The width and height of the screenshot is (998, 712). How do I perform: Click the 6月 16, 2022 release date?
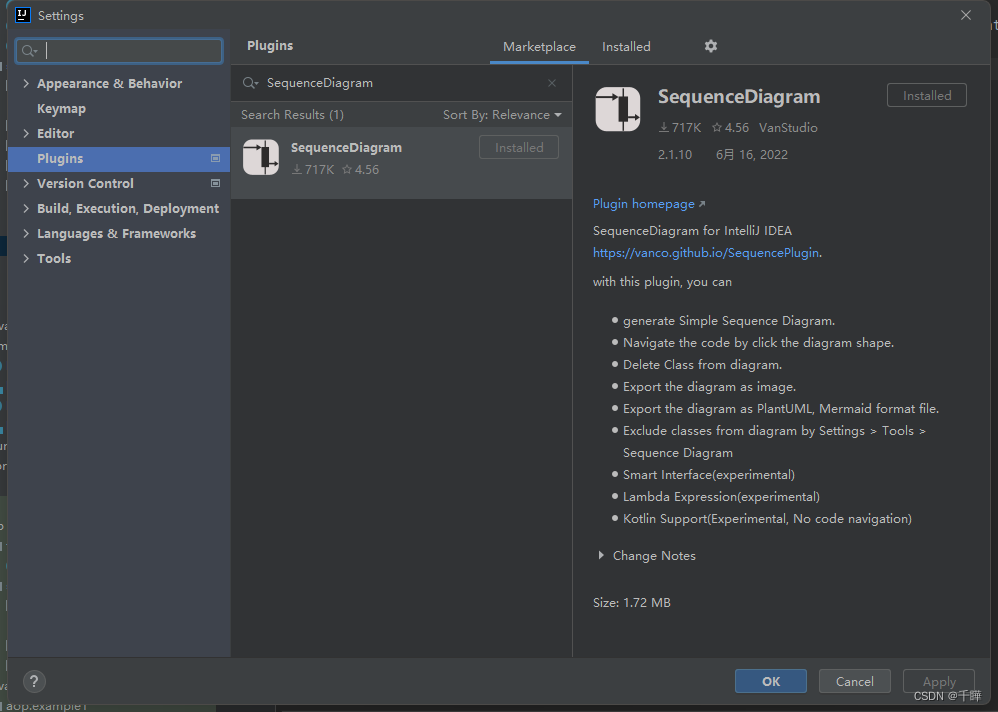[x=752, y=155]
